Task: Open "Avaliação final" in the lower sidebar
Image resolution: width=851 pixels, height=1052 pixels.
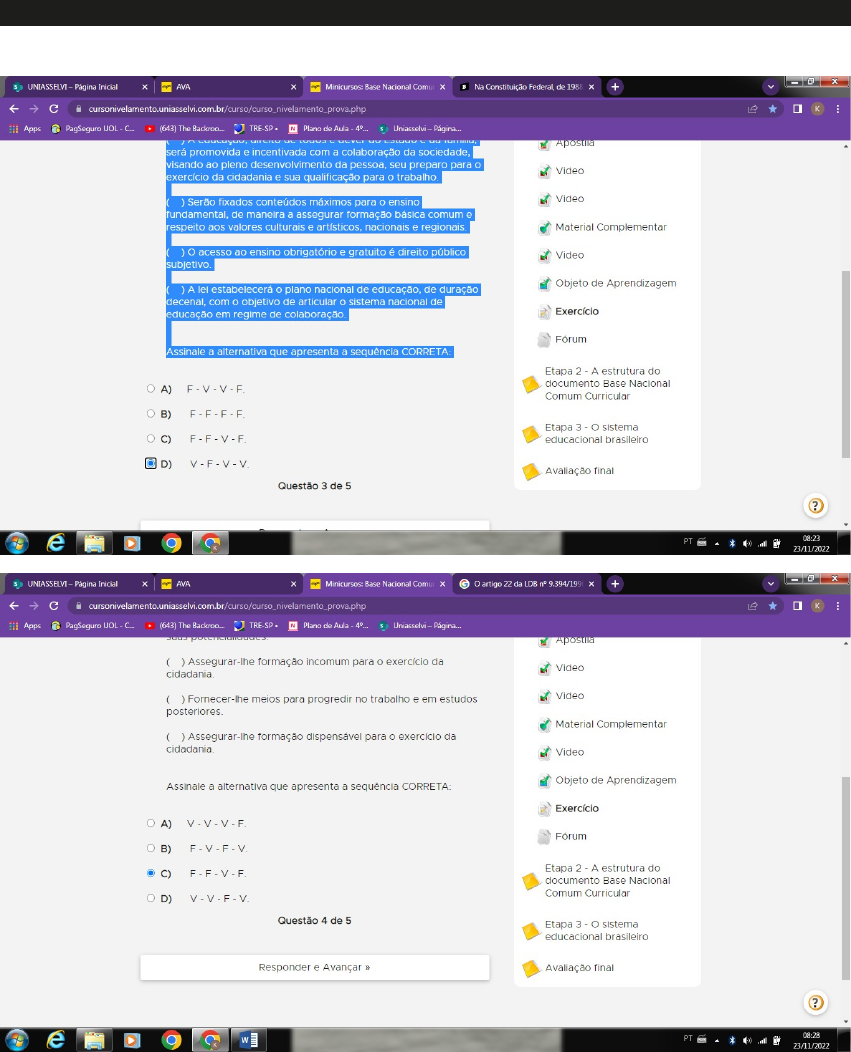Action: point(579,967)
